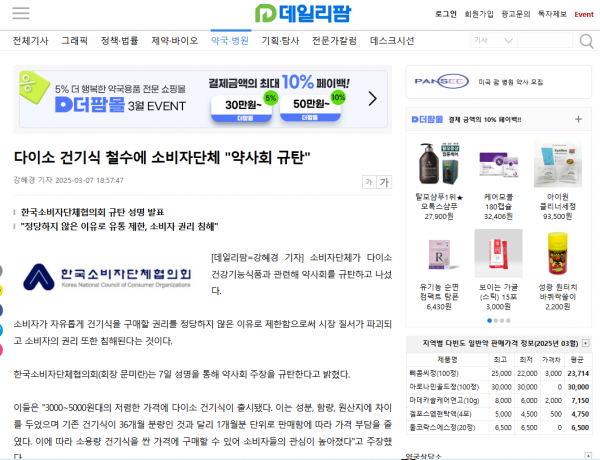
Task: Click the 50만원~ 10% payback button
Action: pos(310,108)
